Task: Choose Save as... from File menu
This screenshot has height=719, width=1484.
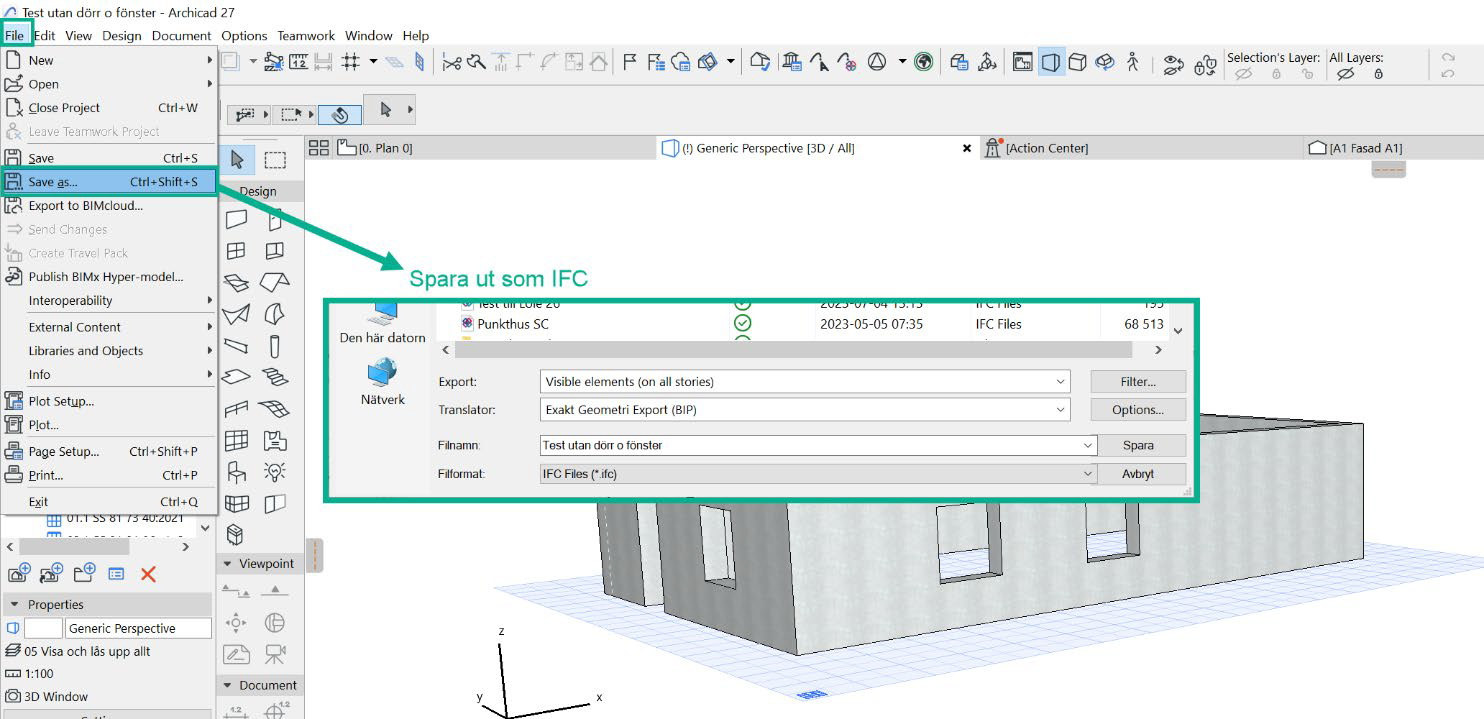Action: [109, 182]
